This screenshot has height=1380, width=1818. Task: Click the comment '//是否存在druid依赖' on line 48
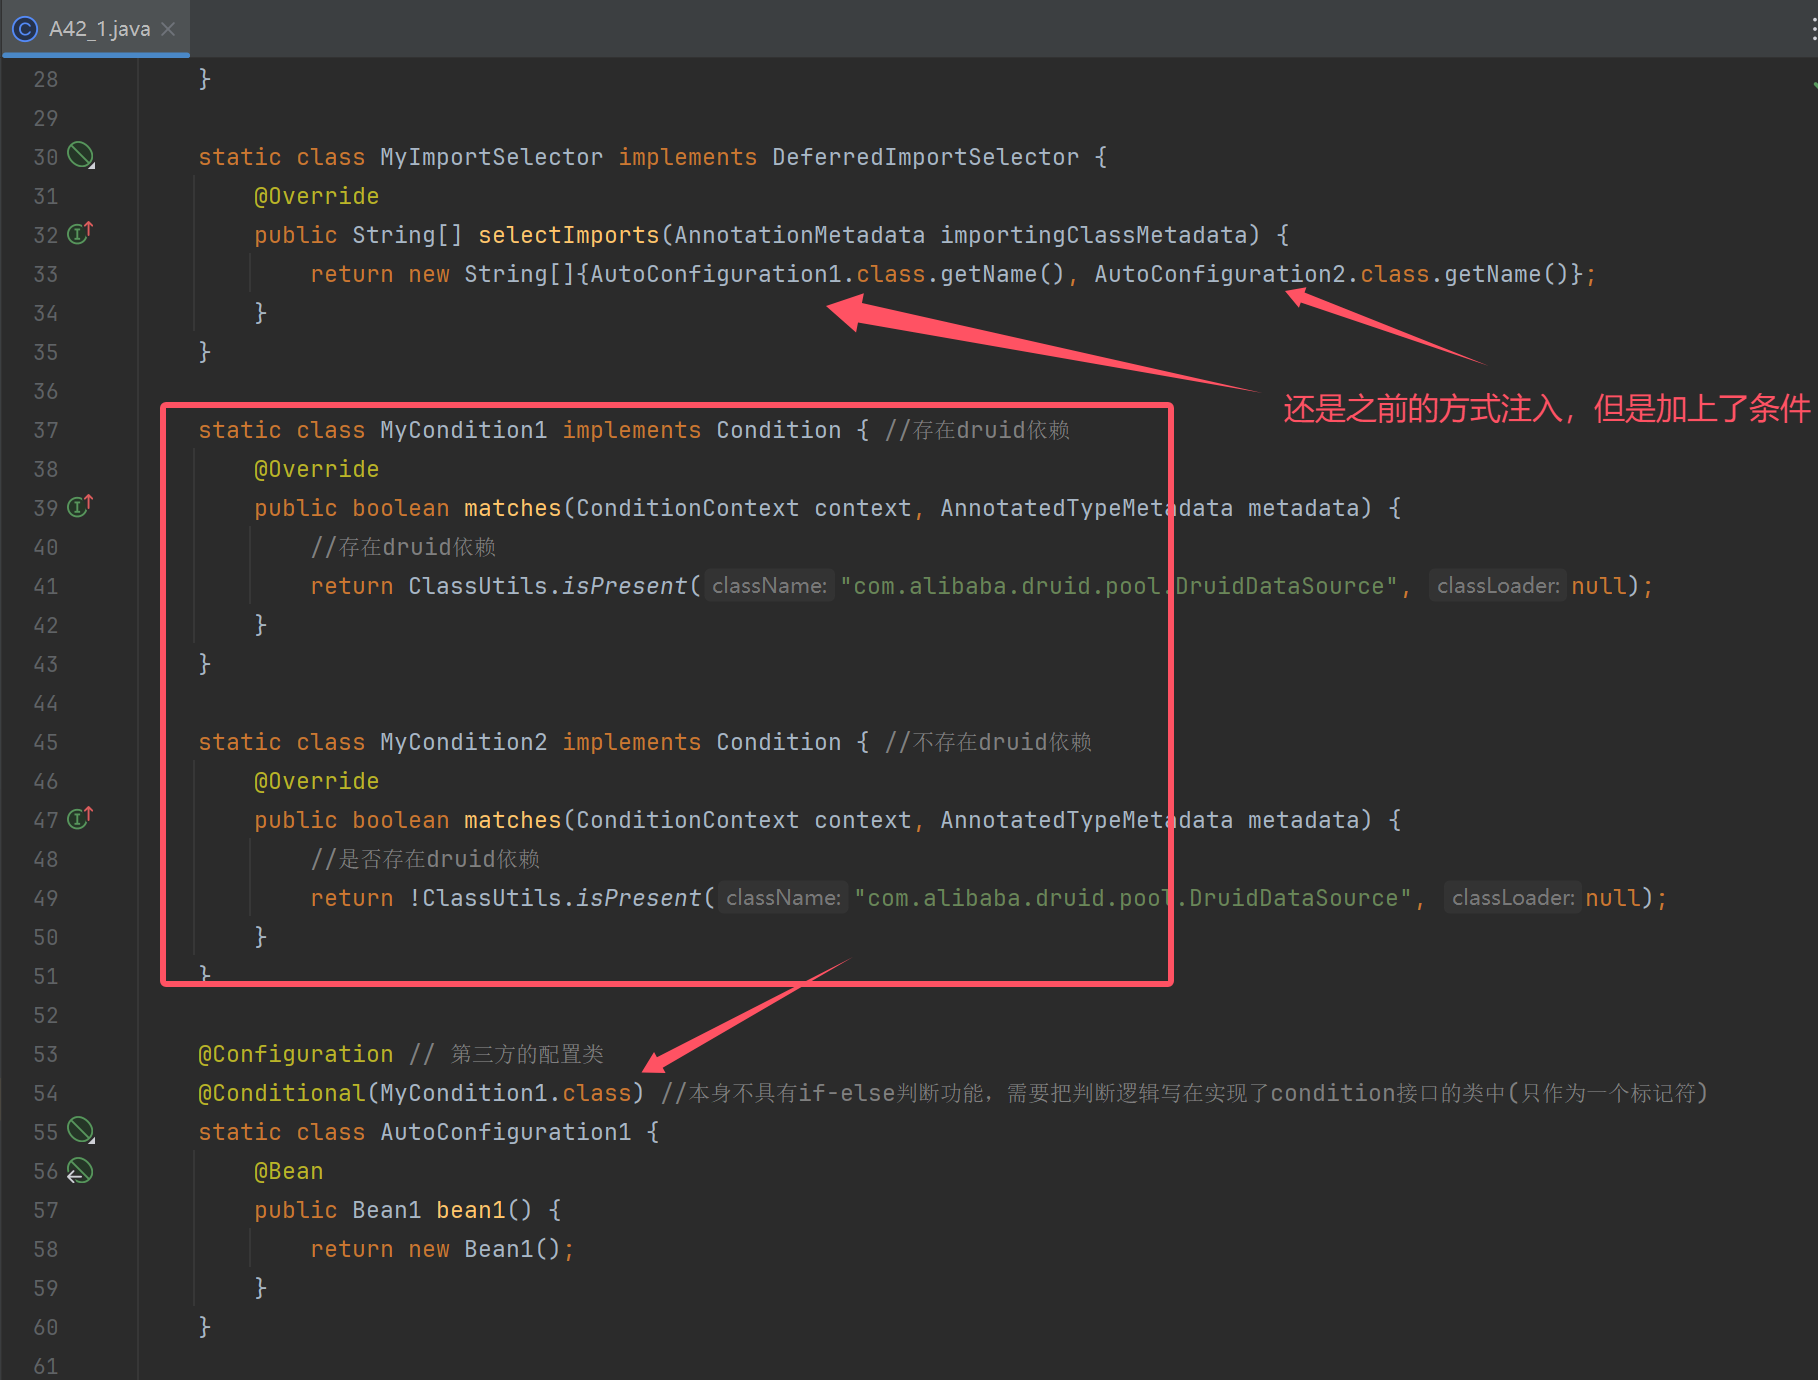[425, 859]
